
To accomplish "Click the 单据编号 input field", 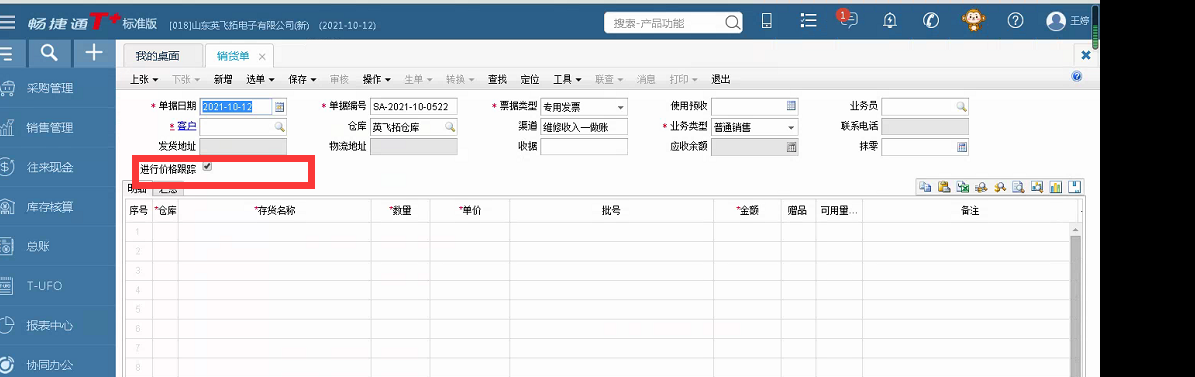I will click(x=414, y=107).
